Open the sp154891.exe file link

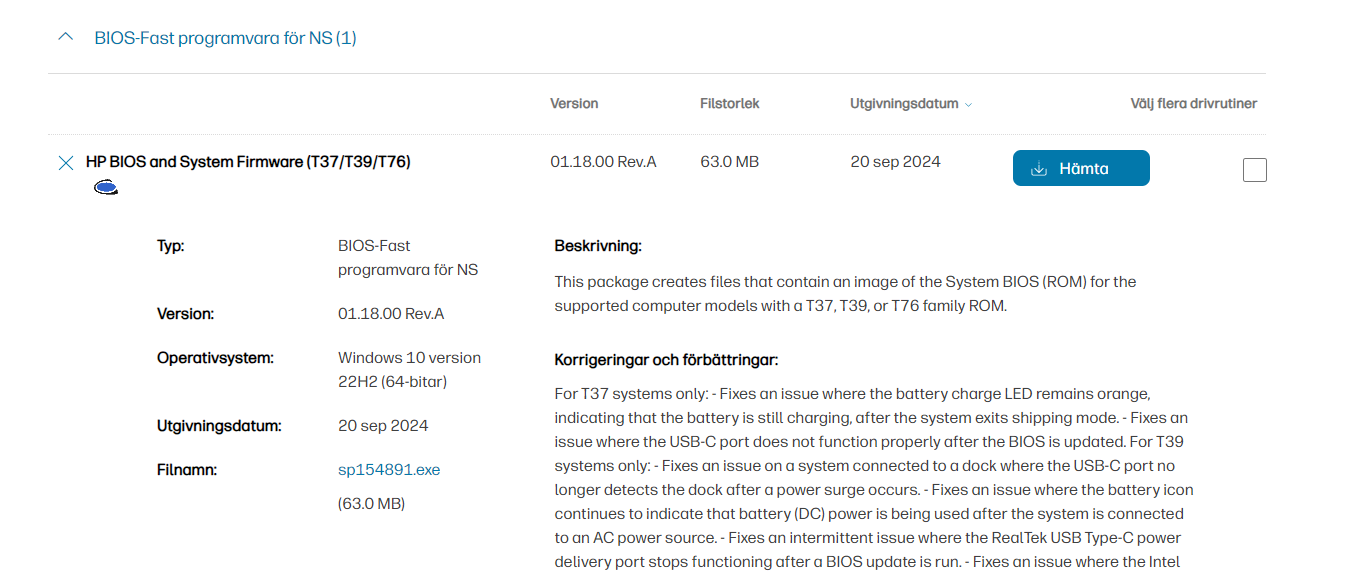[x=389, y=470]
